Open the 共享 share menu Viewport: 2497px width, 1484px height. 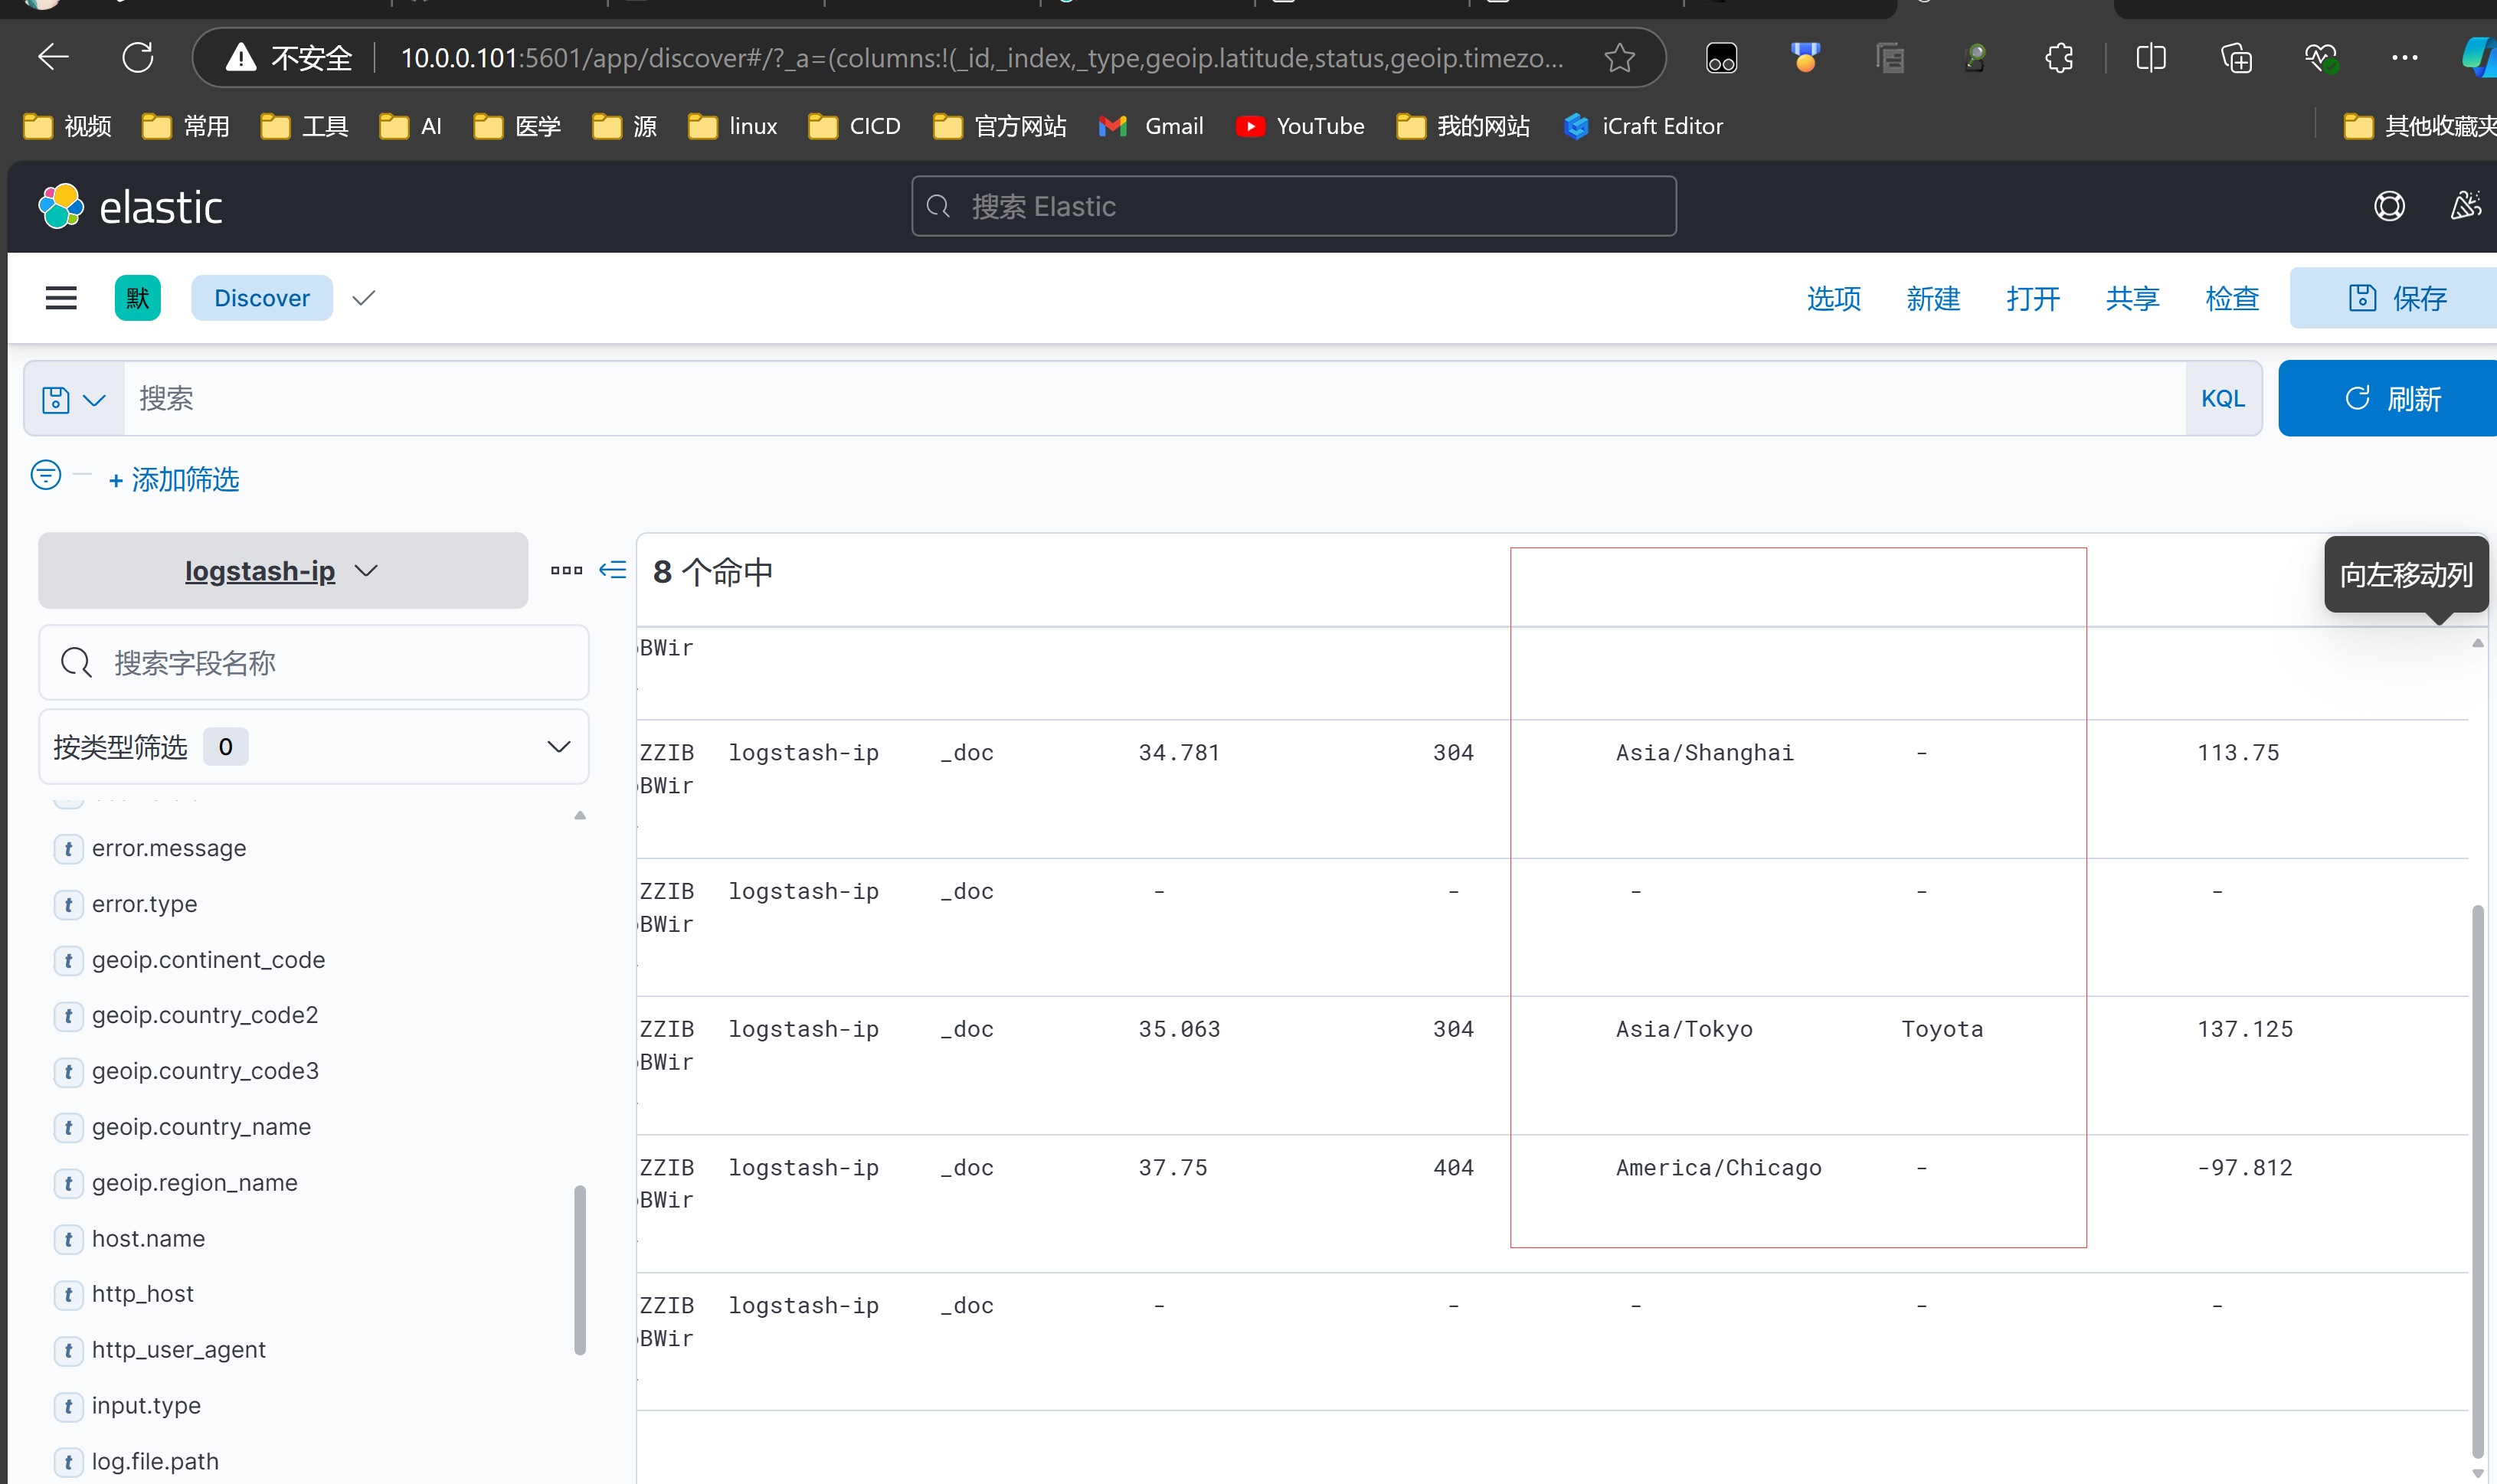2132,298
